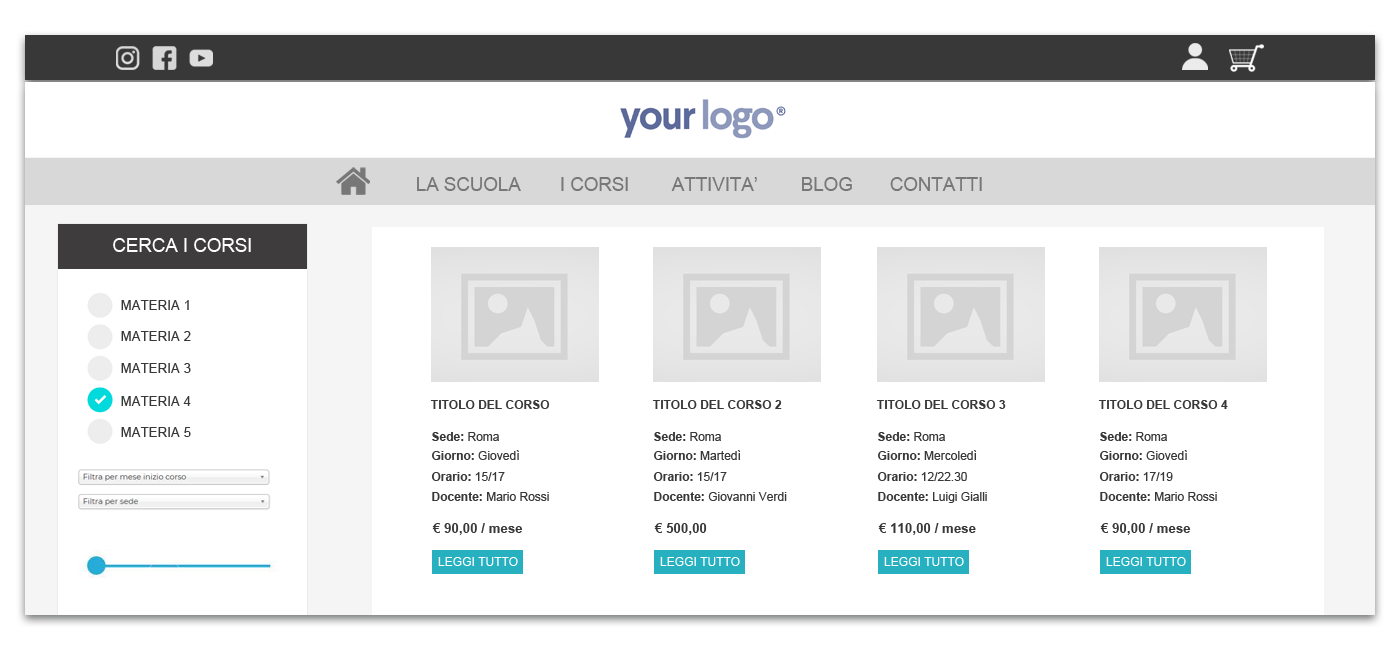The height and width of the screenshot is (650, 1400).
Task: Uncheck the MATERIA 4 filter
Action: coord(100,400)
